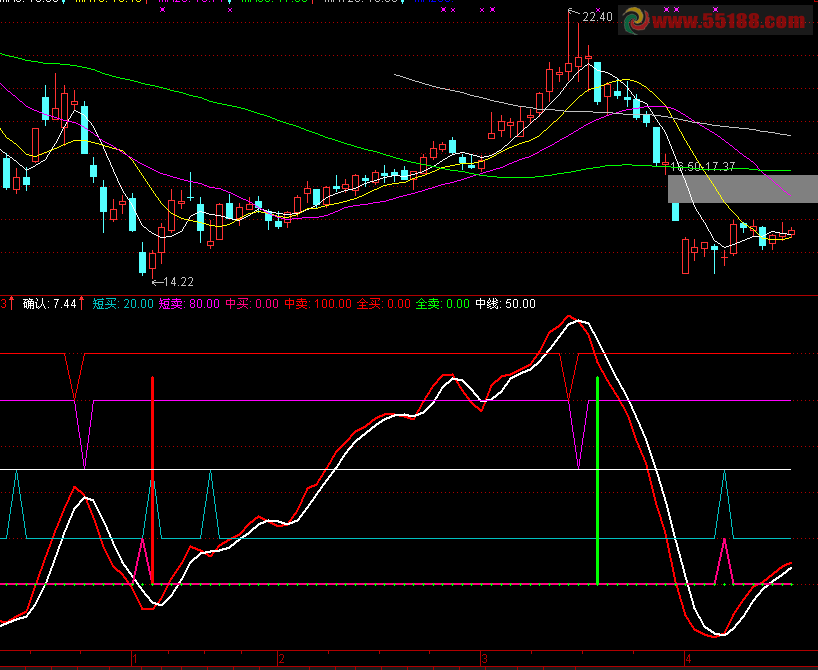Click the 全买: 0.00 indicator label
The image size is (818, 670).
coord(383,304)
